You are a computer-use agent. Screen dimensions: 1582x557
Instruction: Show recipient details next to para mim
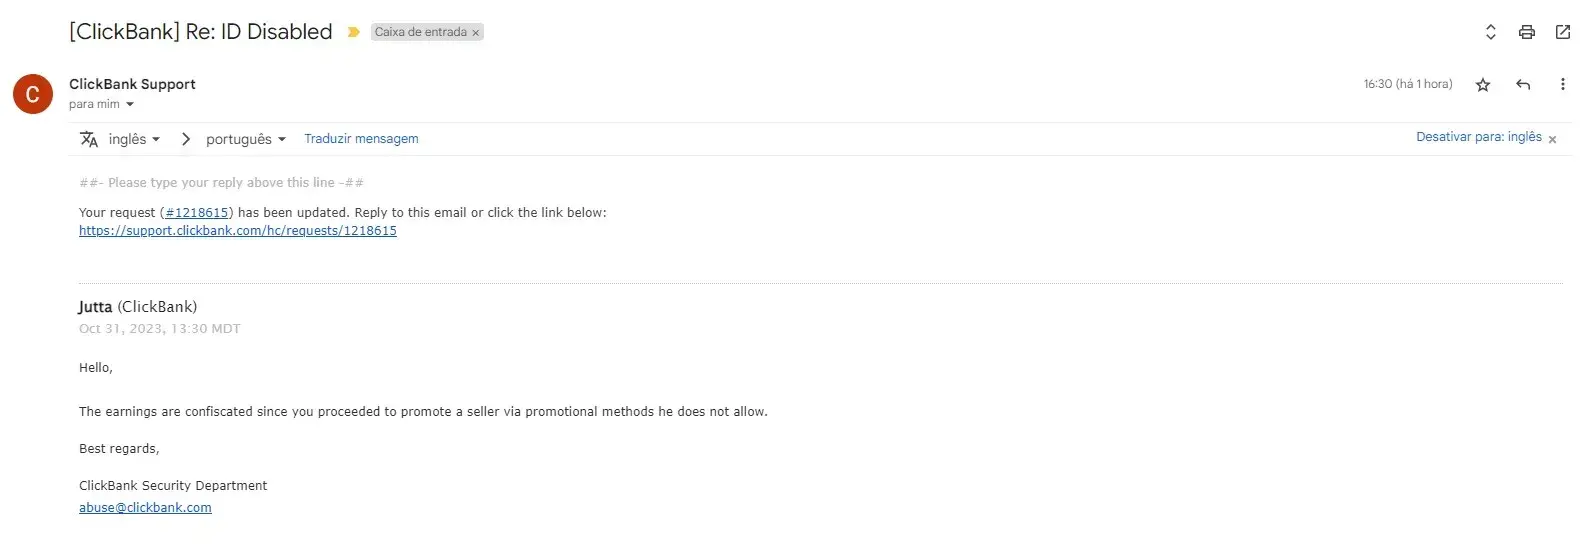(x=130, y=105)
